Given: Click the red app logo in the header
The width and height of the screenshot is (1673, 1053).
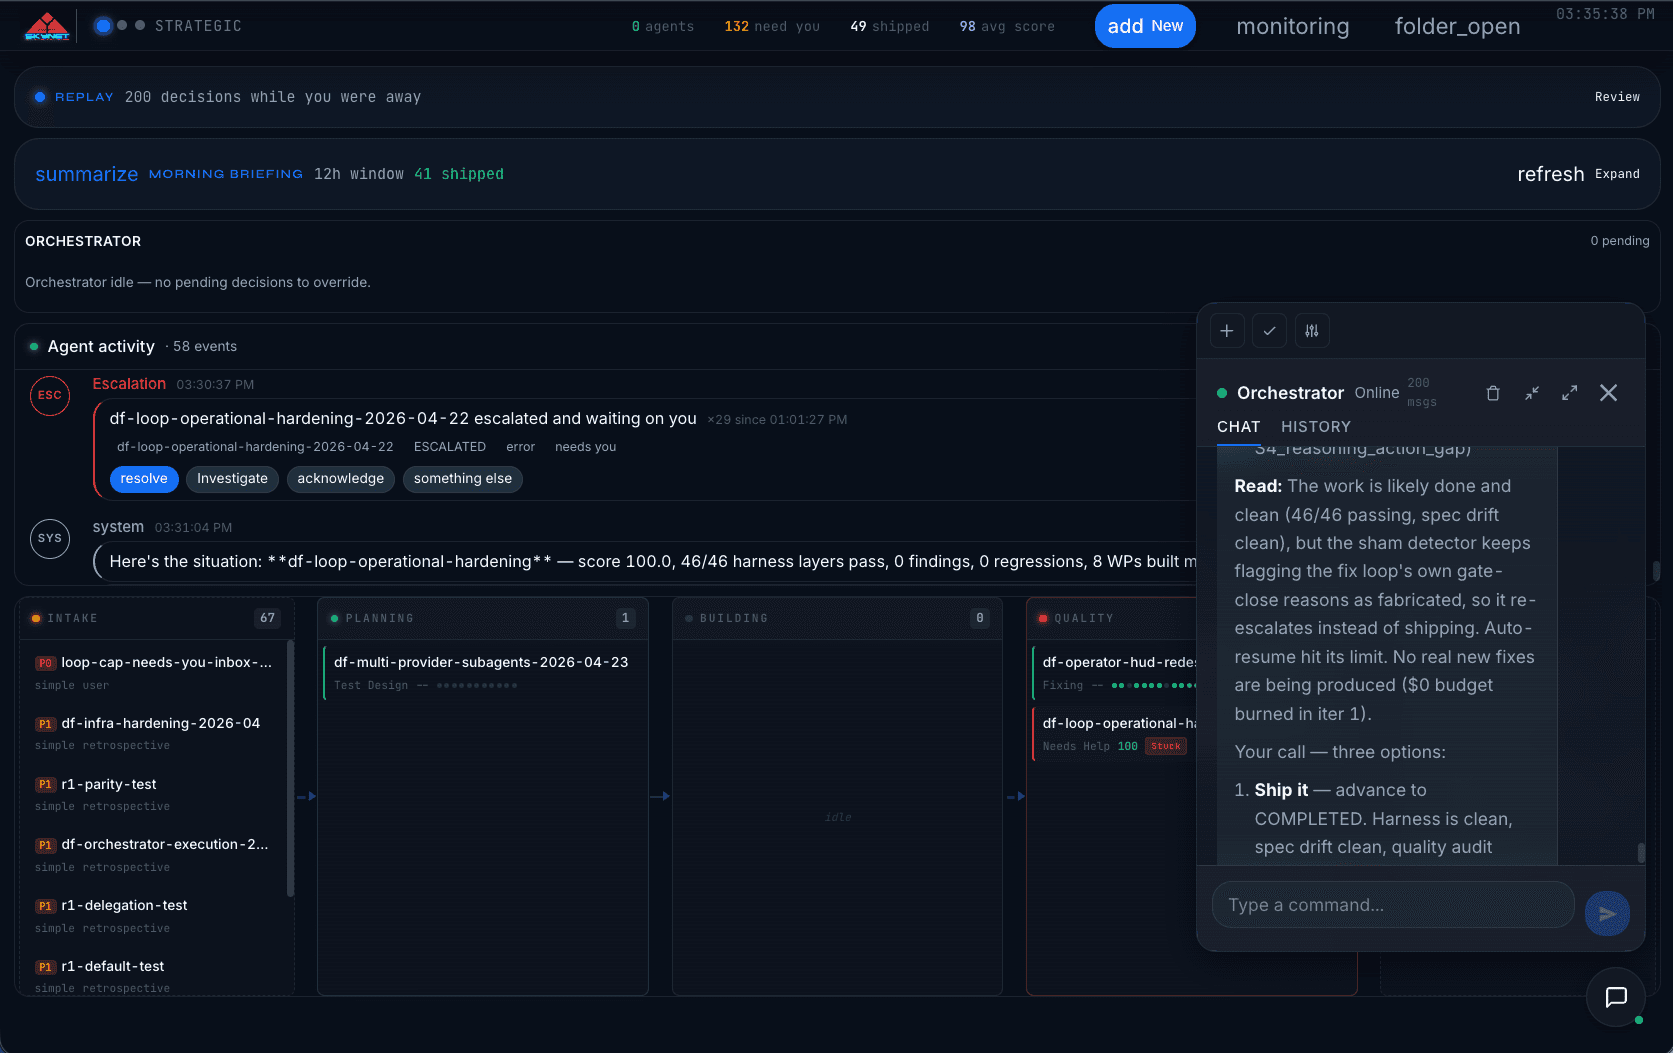Looking at the screenshot, I should point(46,26).
